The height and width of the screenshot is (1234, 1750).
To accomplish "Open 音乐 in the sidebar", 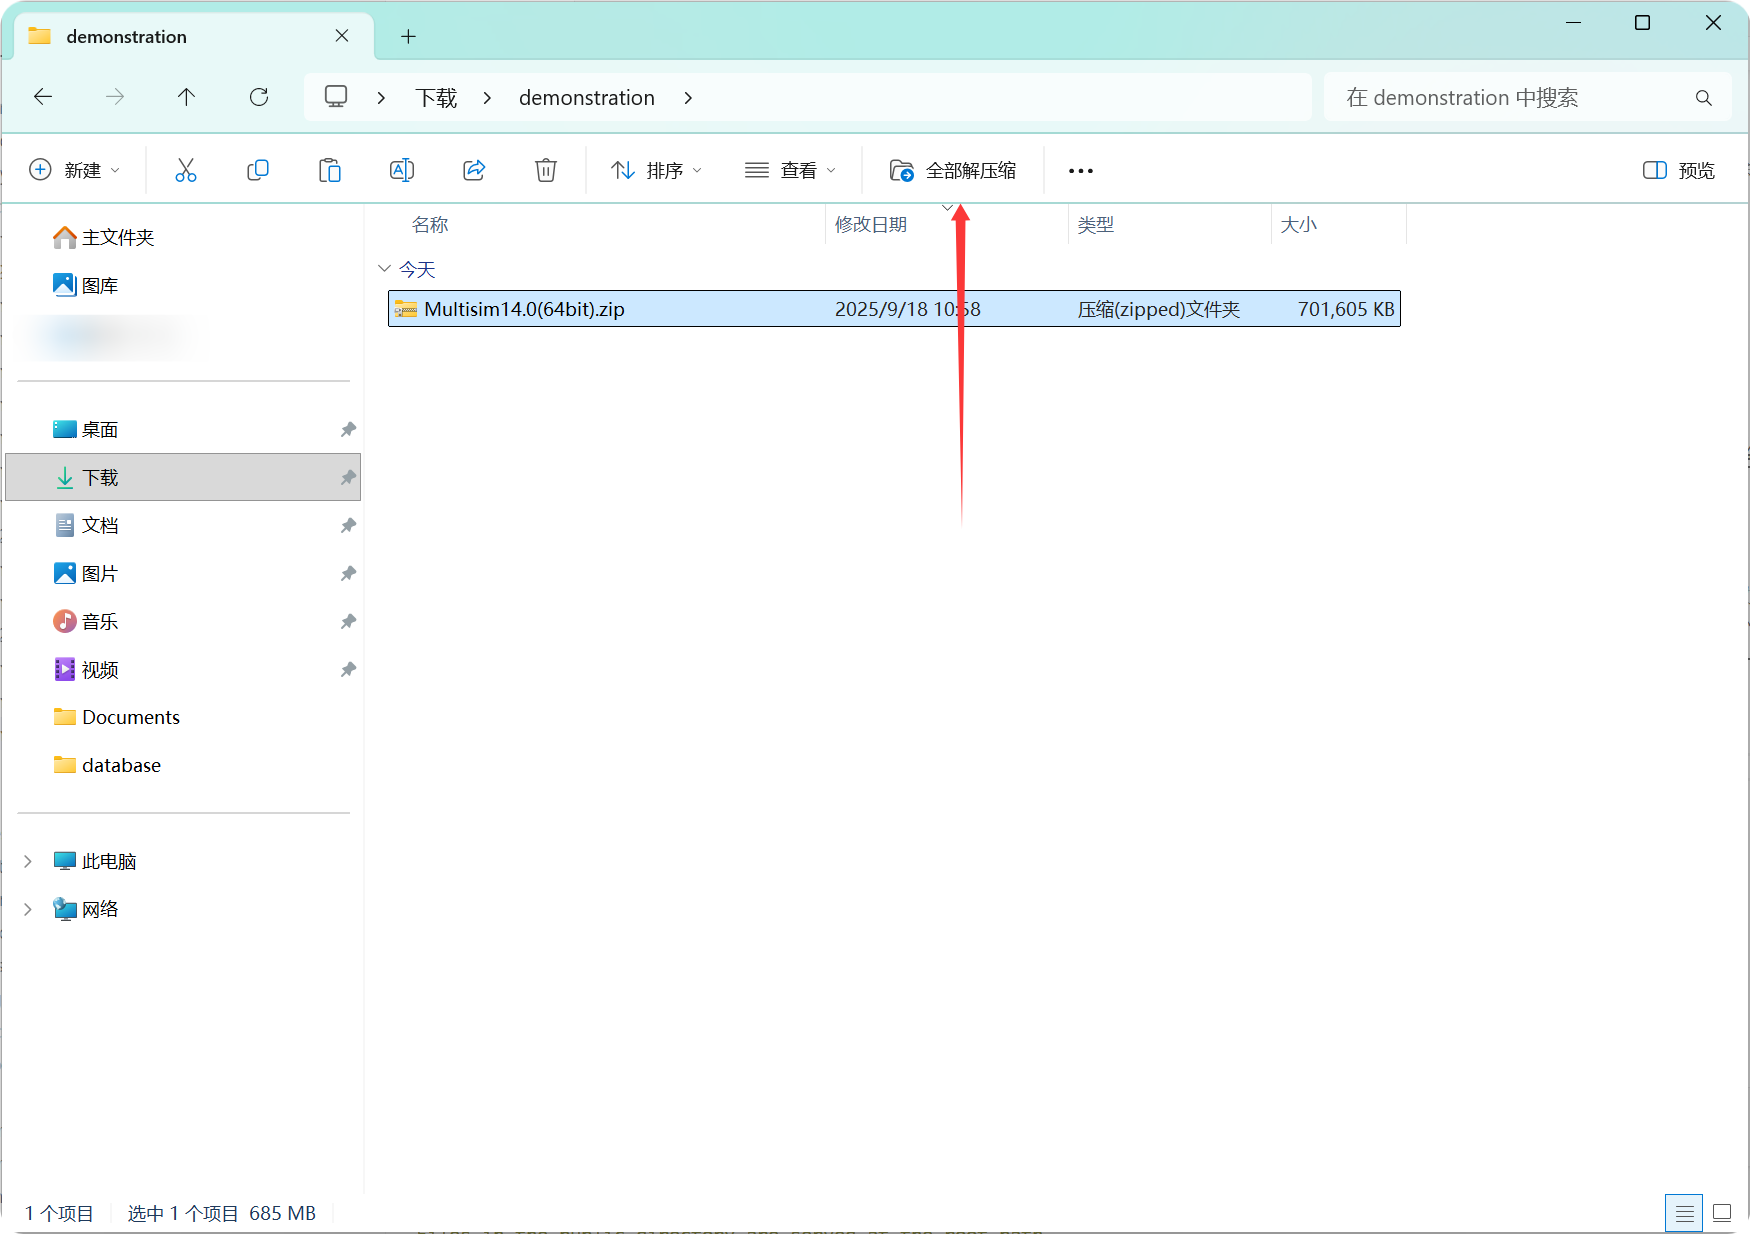I will (x=85, y=621).
